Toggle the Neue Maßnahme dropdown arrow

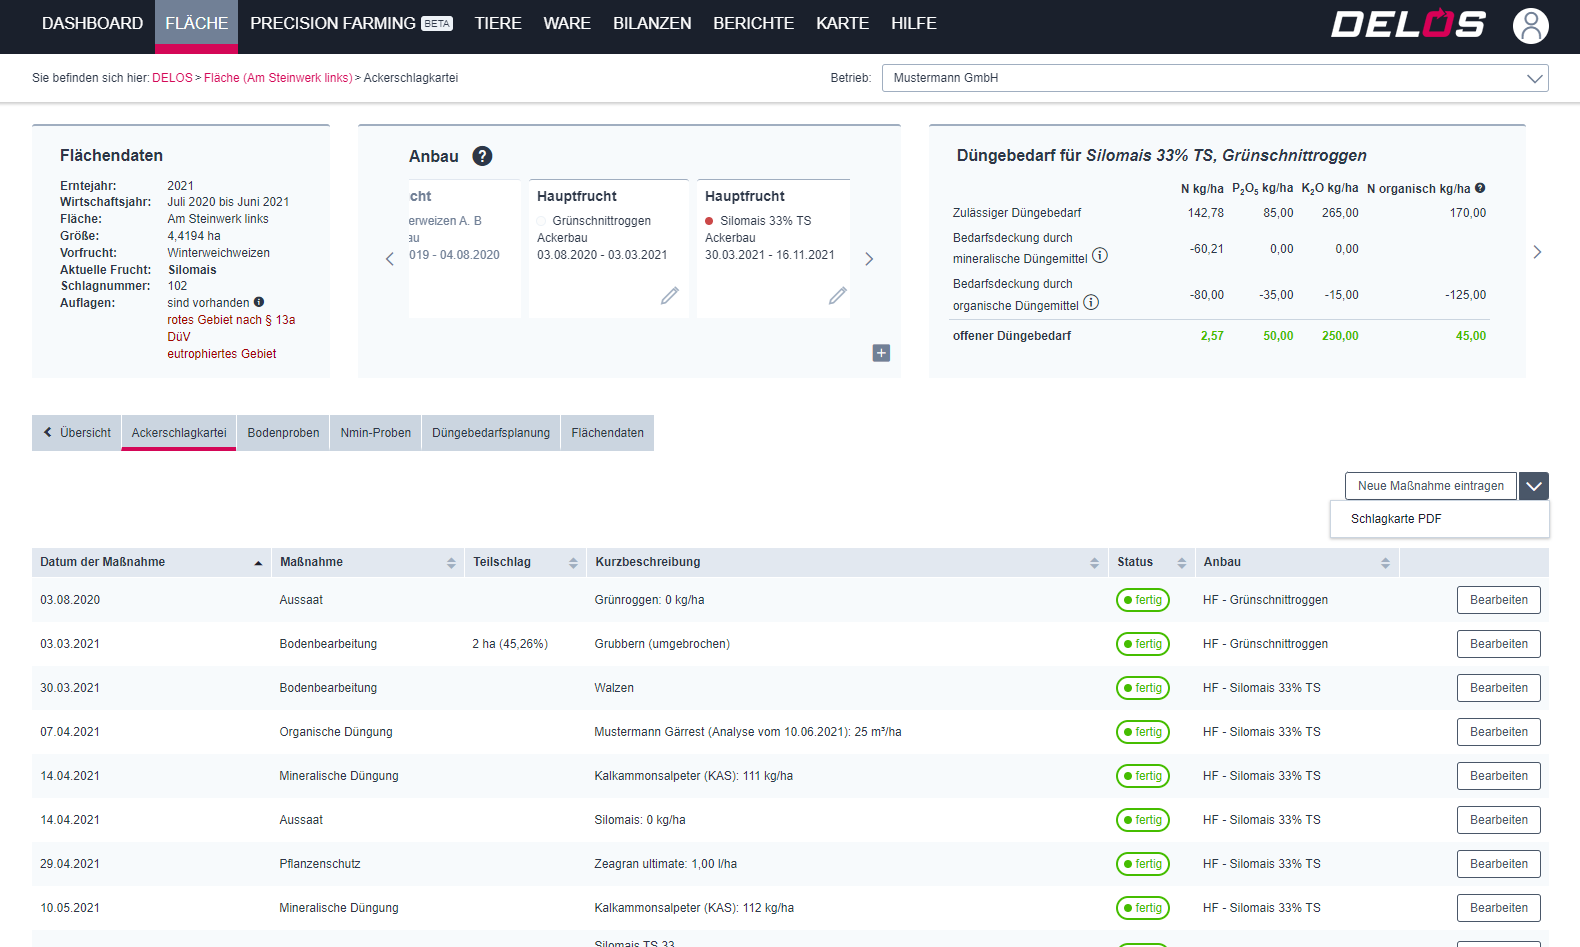pos(1534,486)
